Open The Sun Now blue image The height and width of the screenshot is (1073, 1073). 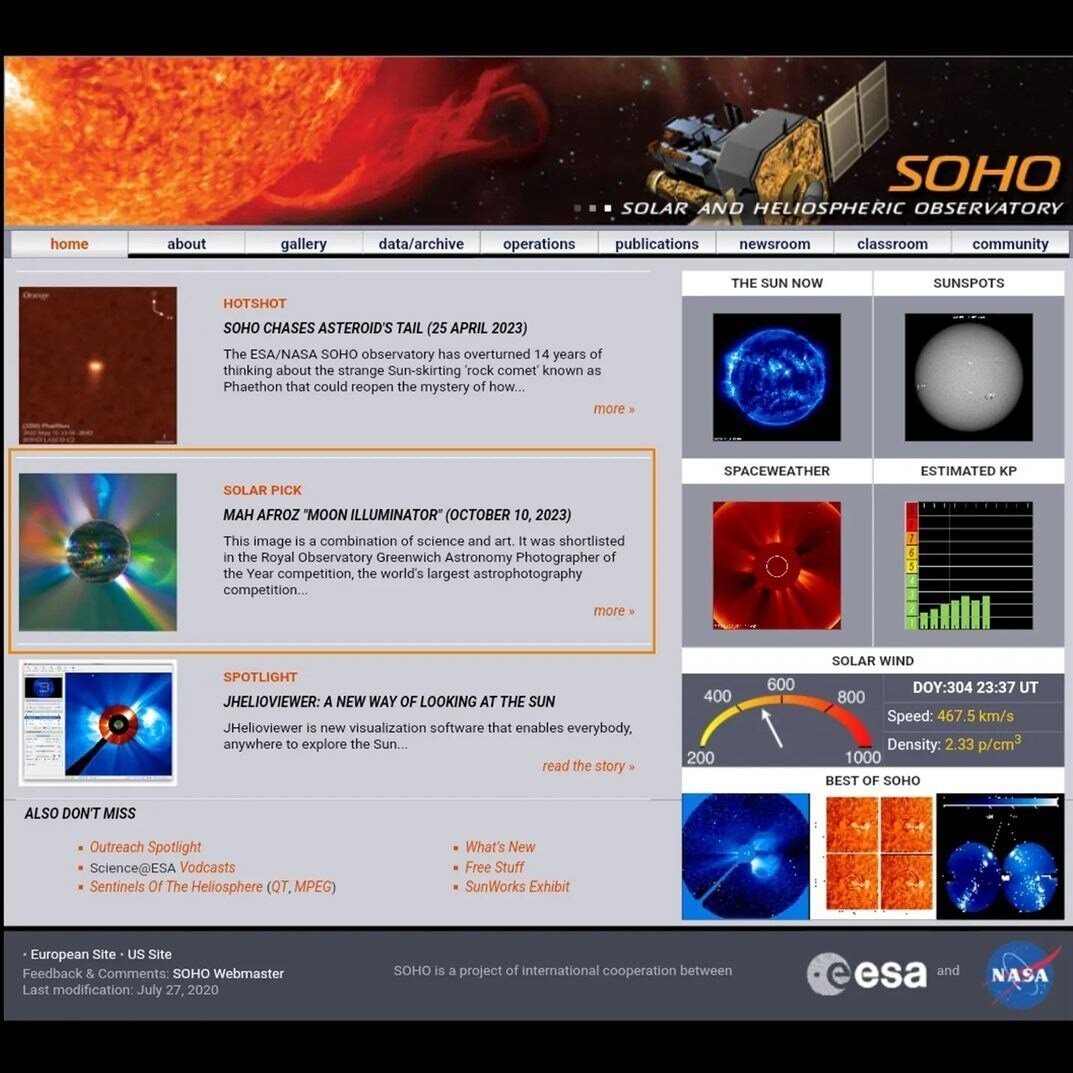776,377
